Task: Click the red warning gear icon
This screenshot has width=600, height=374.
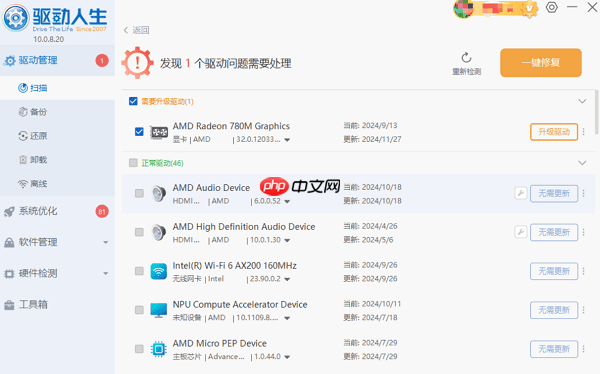Action: pyautogui.click(x=137, y=63)
